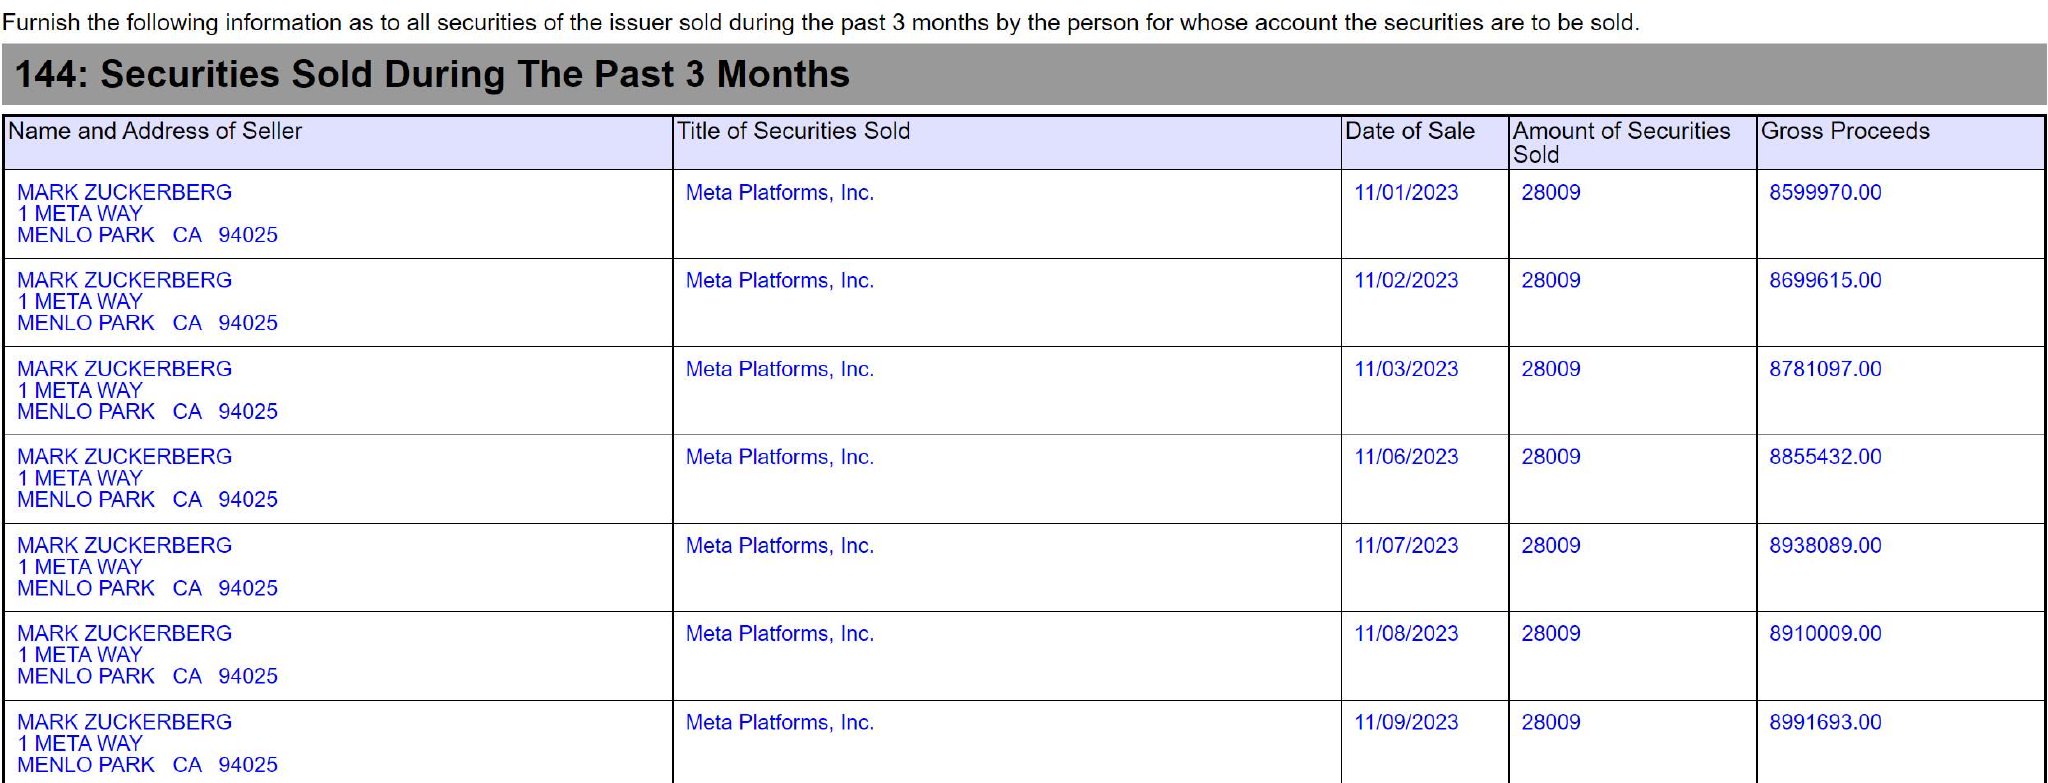Click 'MARK ZUCKERBERG' in the 11/09/2023 row
Screen dimensions: 2048x783
coord(124,723)
